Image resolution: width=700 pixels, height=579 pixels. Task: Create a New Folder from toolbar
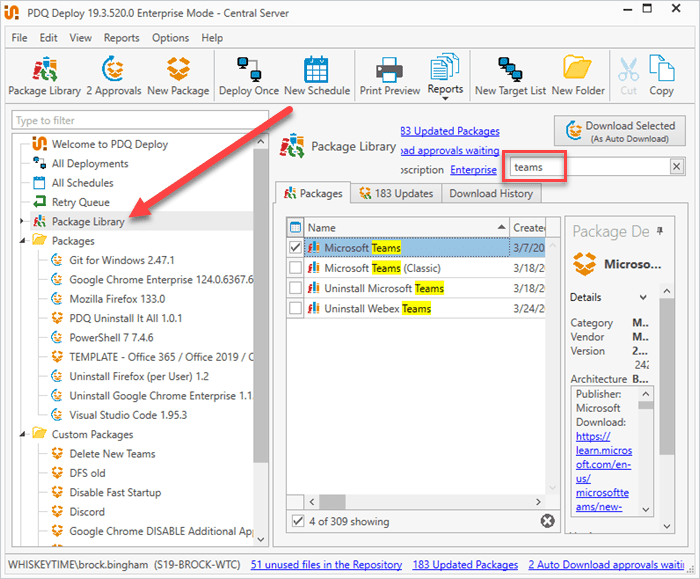coord(578,76)
